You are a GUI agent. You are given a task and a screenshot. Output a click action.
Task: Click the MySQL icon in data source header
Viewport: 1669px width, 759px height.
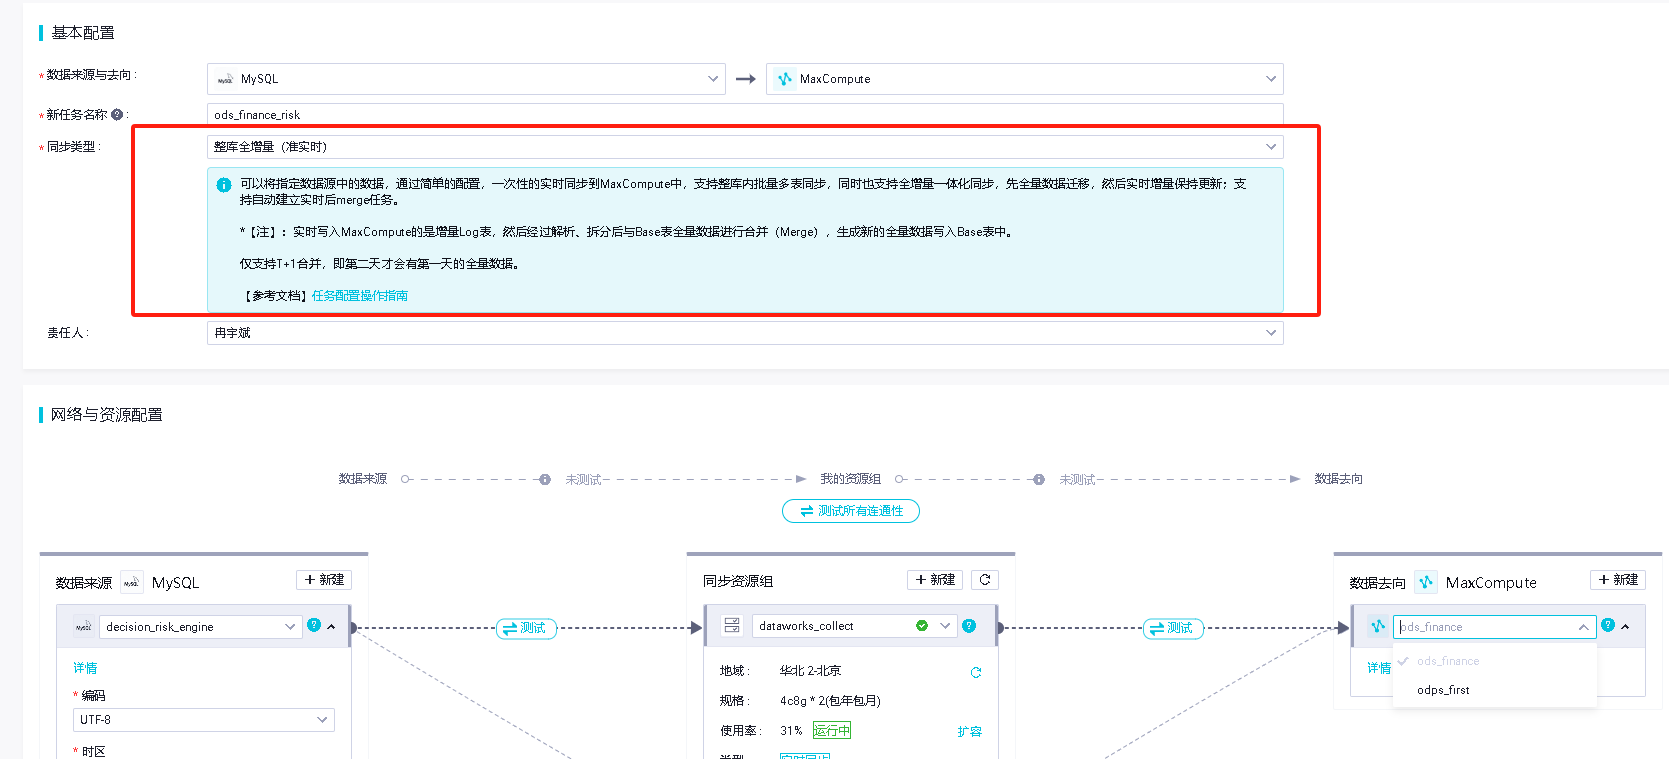pyautogui.click(x=131, y=582)
